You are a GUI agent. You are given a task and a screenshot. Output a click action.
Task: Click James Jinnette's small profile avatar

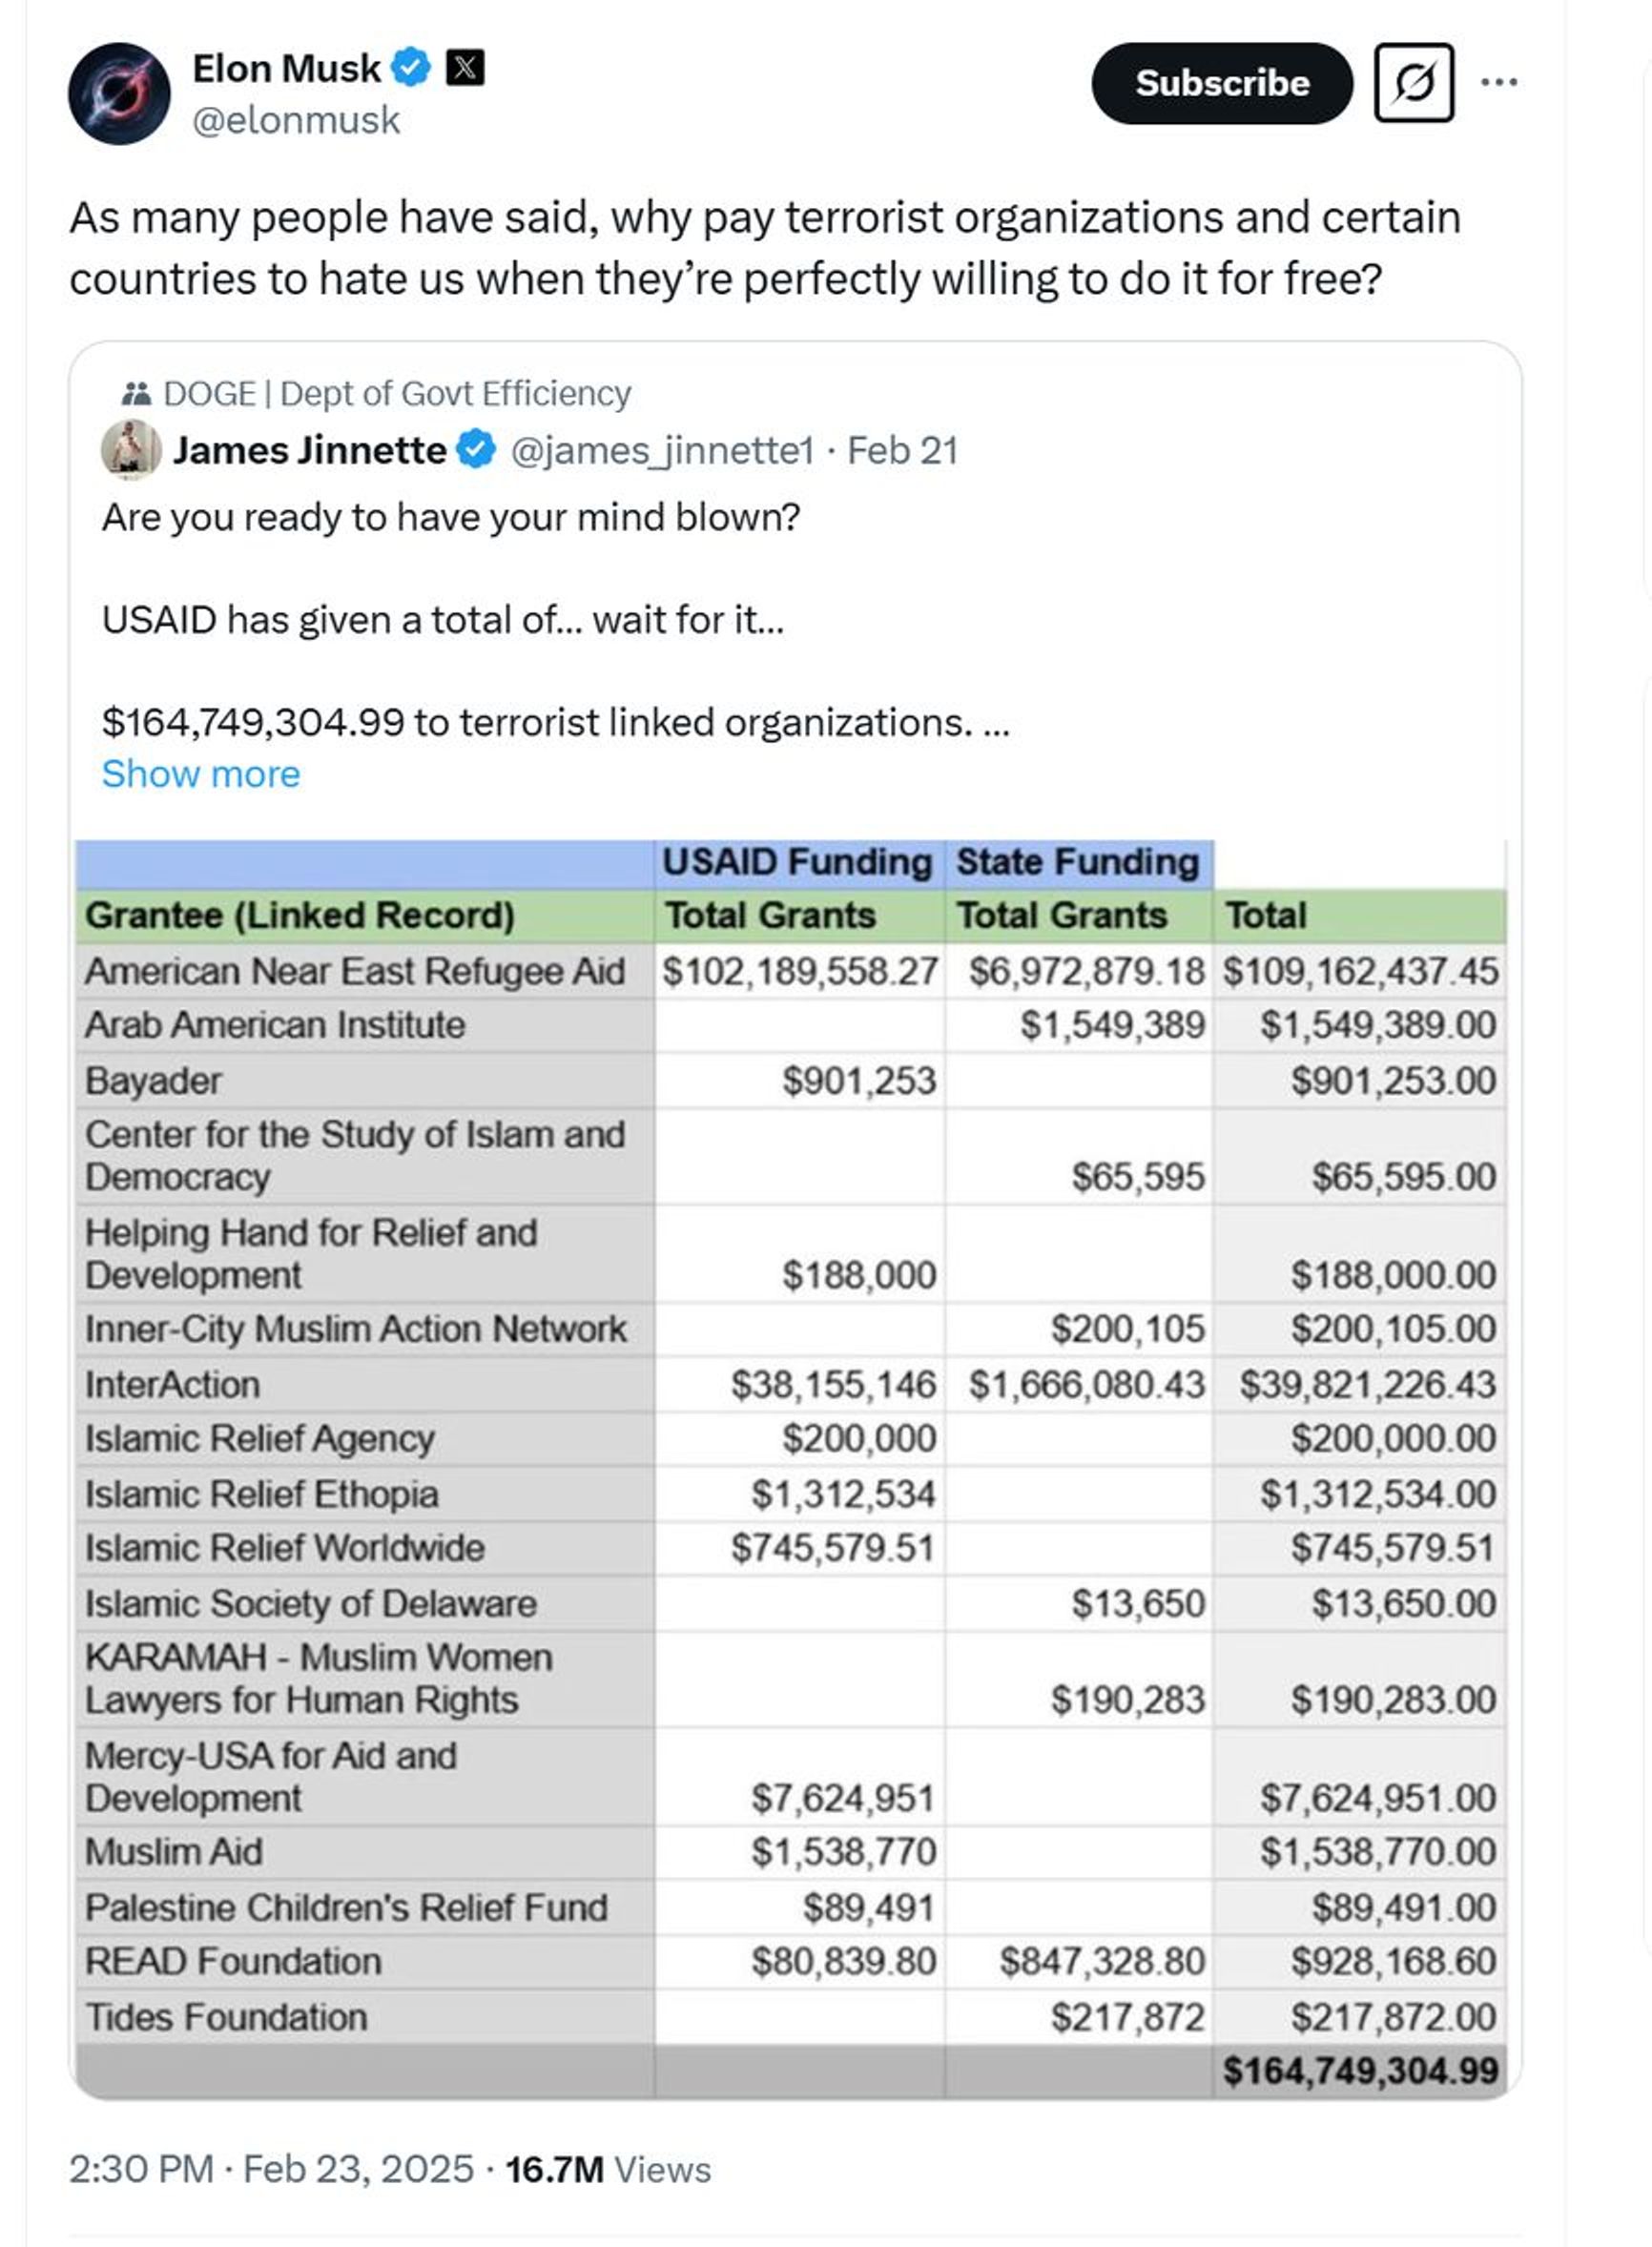(131, 450)
